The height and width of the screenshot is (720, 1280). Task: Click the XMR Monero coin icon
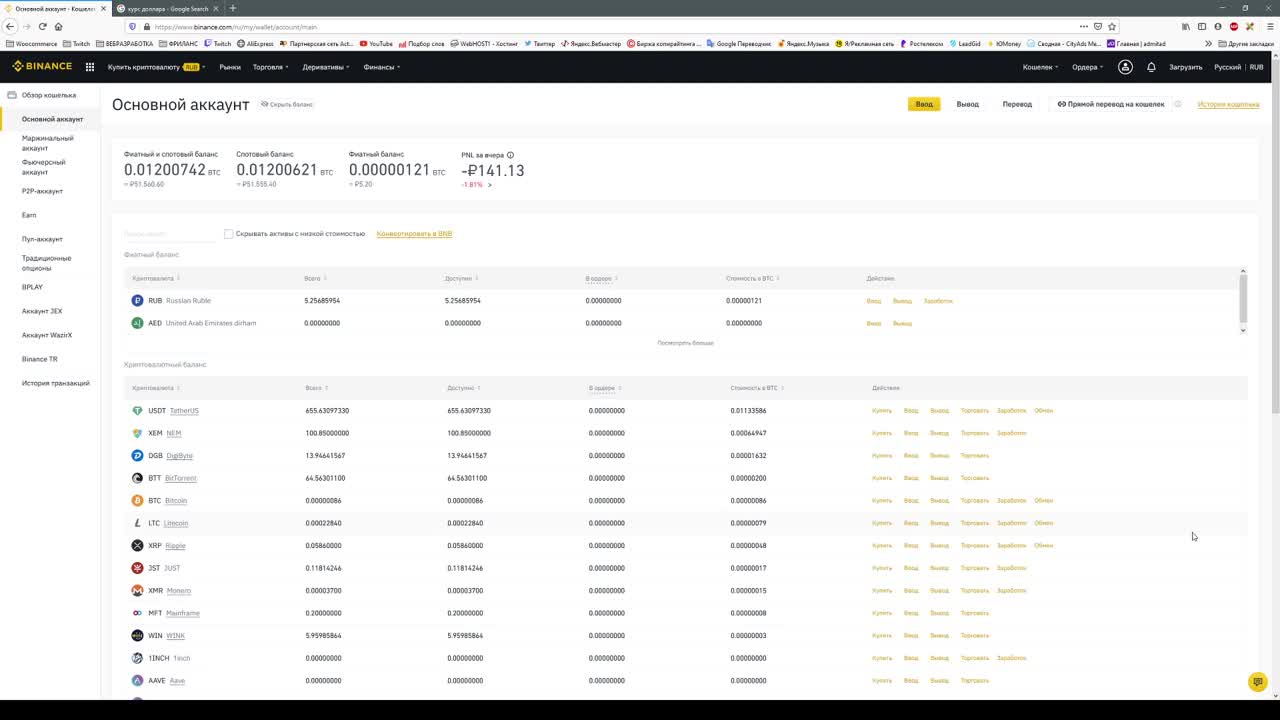tap(138, 591)
